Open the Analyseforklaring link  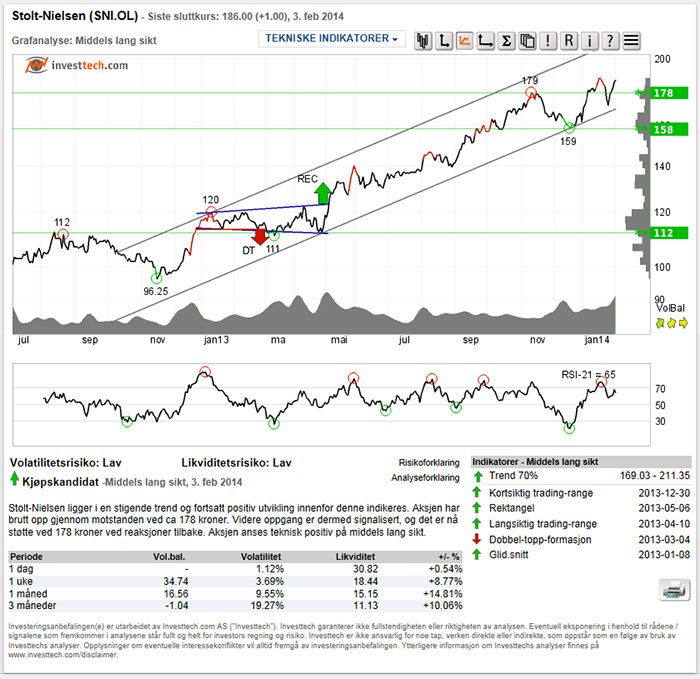click(427, 478)
